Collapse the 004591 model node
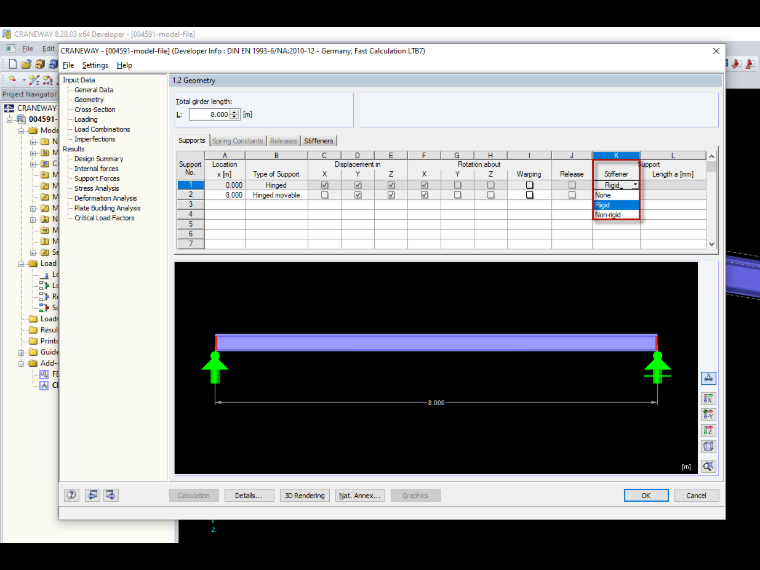Screen dimensions: 760x570 click(x=9, y=119)
